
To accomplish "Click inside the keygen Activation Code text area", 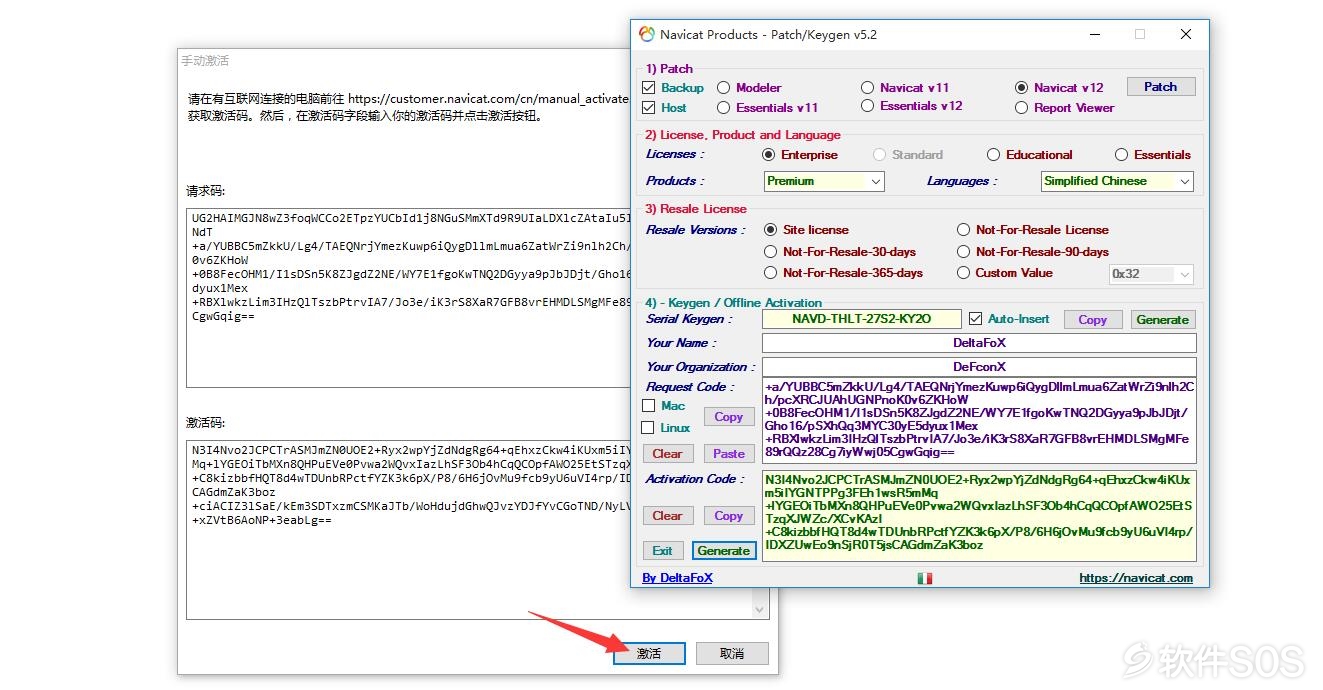I will click(979, 516).
